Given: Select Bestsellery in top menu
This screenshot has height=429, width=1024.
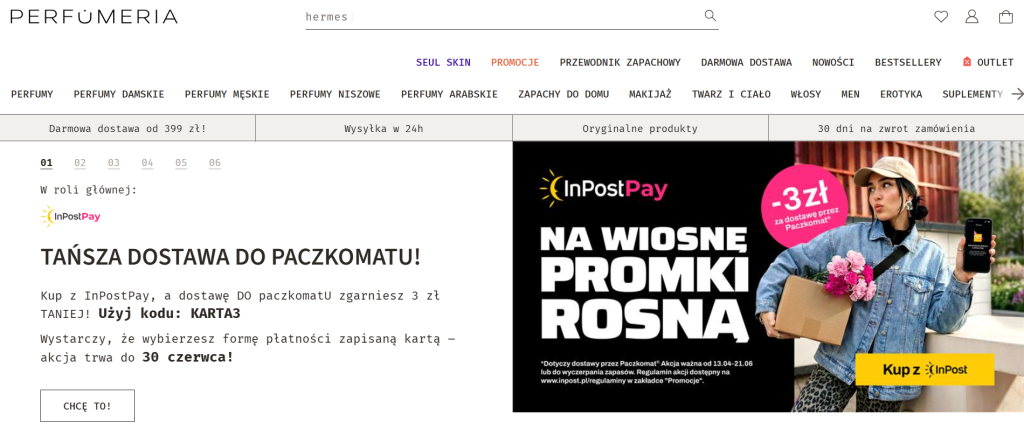Looking at the screenshot, I should pyautogui.click(x=908, y=62).
